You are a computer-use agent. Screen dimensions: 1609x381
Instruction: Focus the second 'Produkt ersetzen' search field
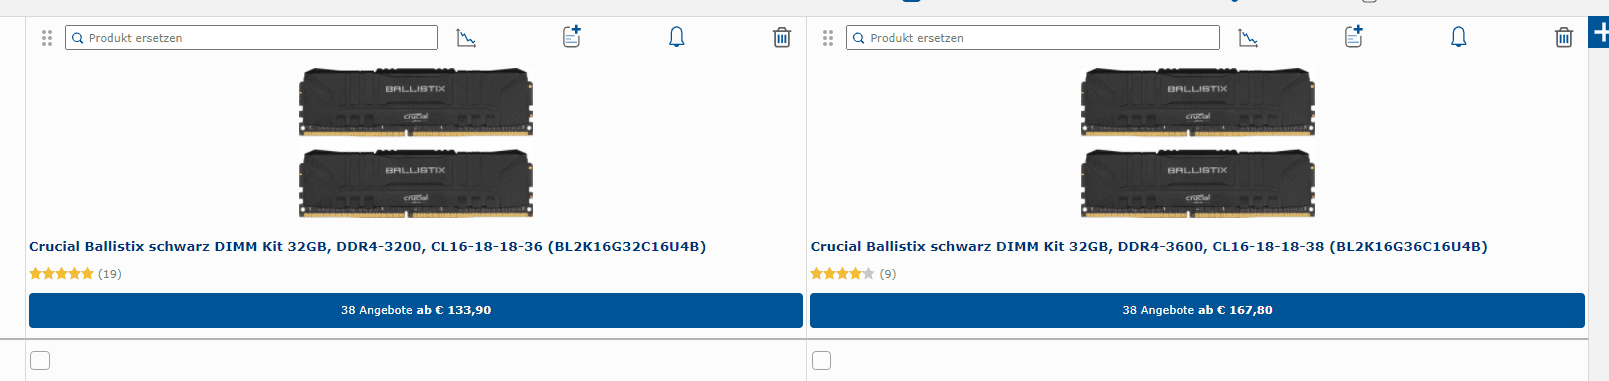point(1033,38)
